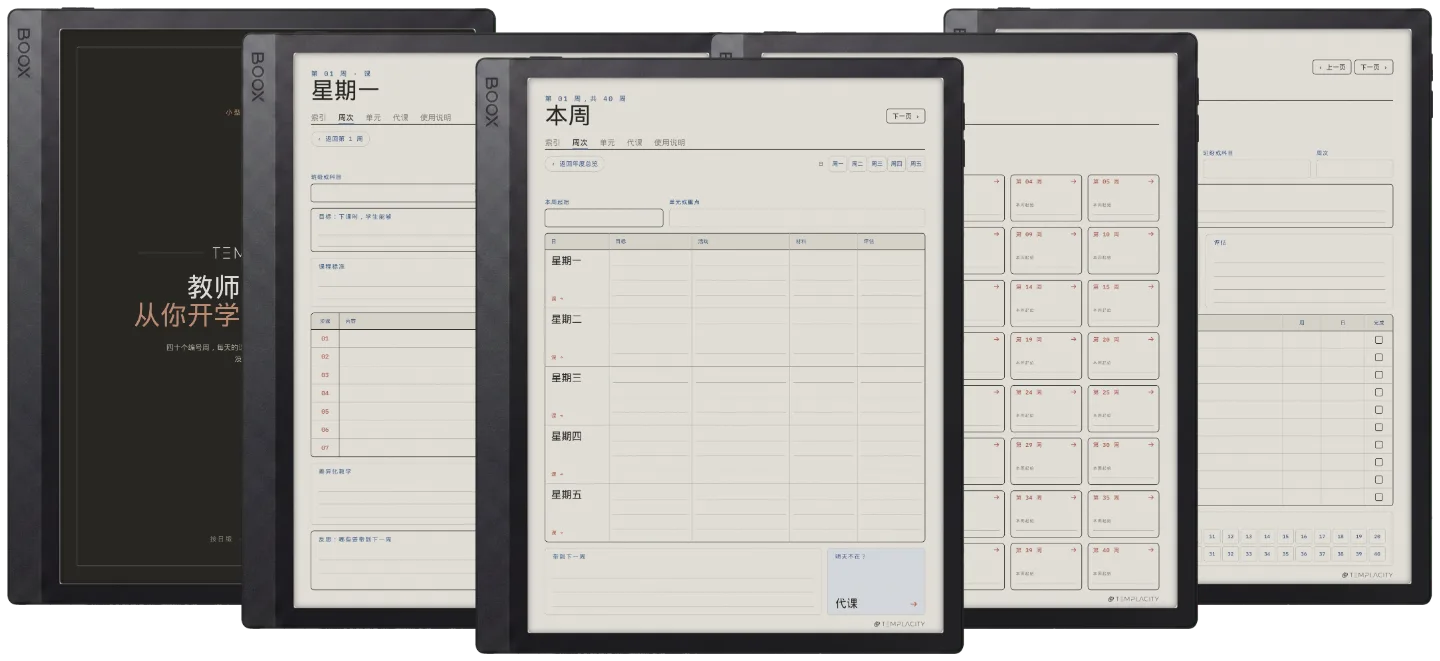Tap period 04 on the 星期一 page
Viewport: 1440px width, 661px height.
click(x=325, y=393)
